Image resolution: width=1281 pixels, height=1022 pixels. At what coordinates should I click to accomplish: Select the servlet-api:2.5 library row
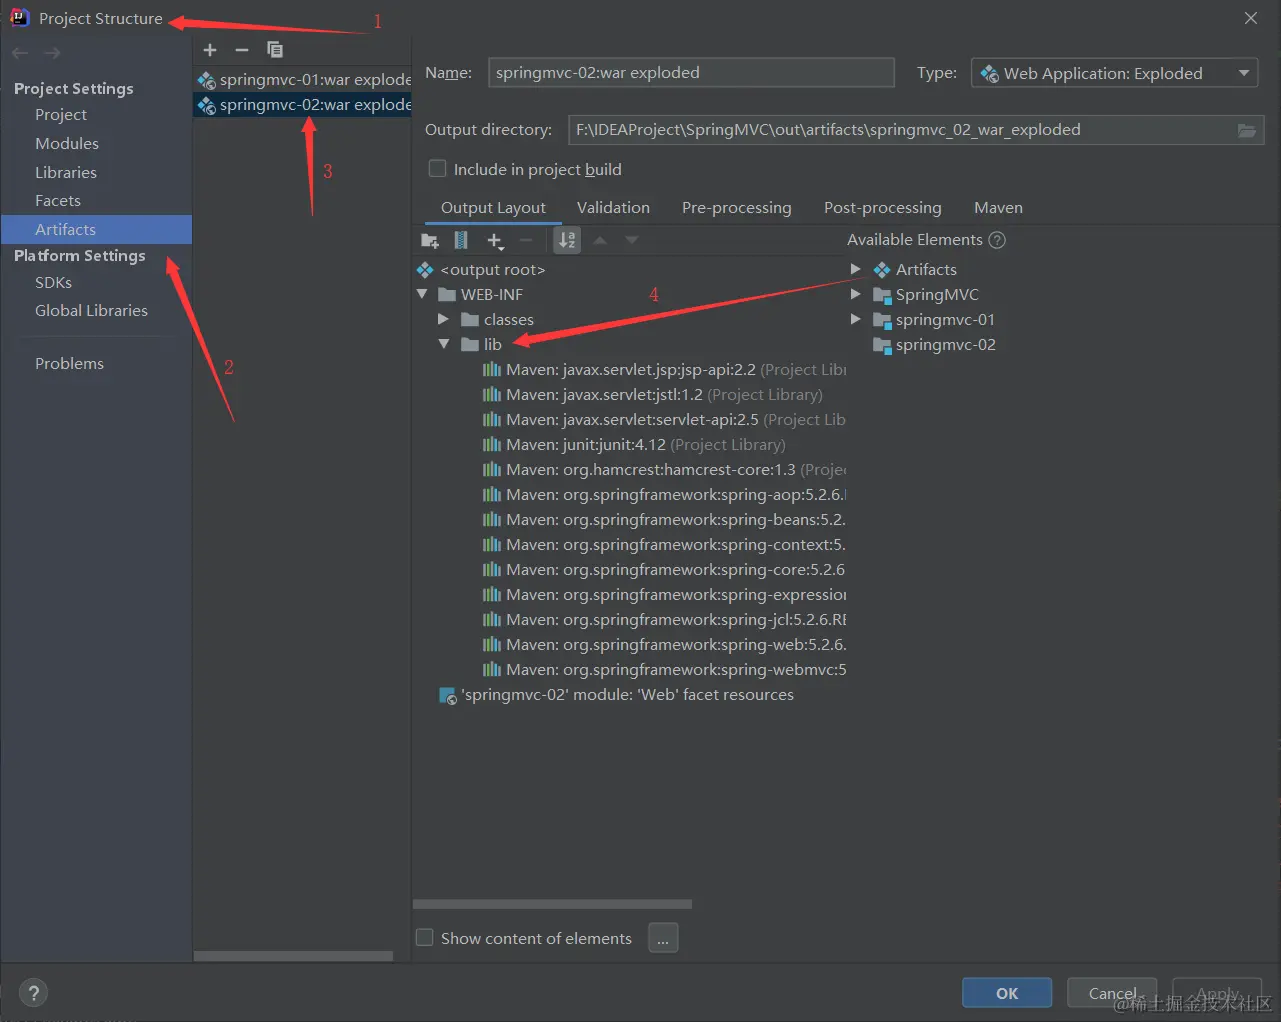(x=664, y=420)
